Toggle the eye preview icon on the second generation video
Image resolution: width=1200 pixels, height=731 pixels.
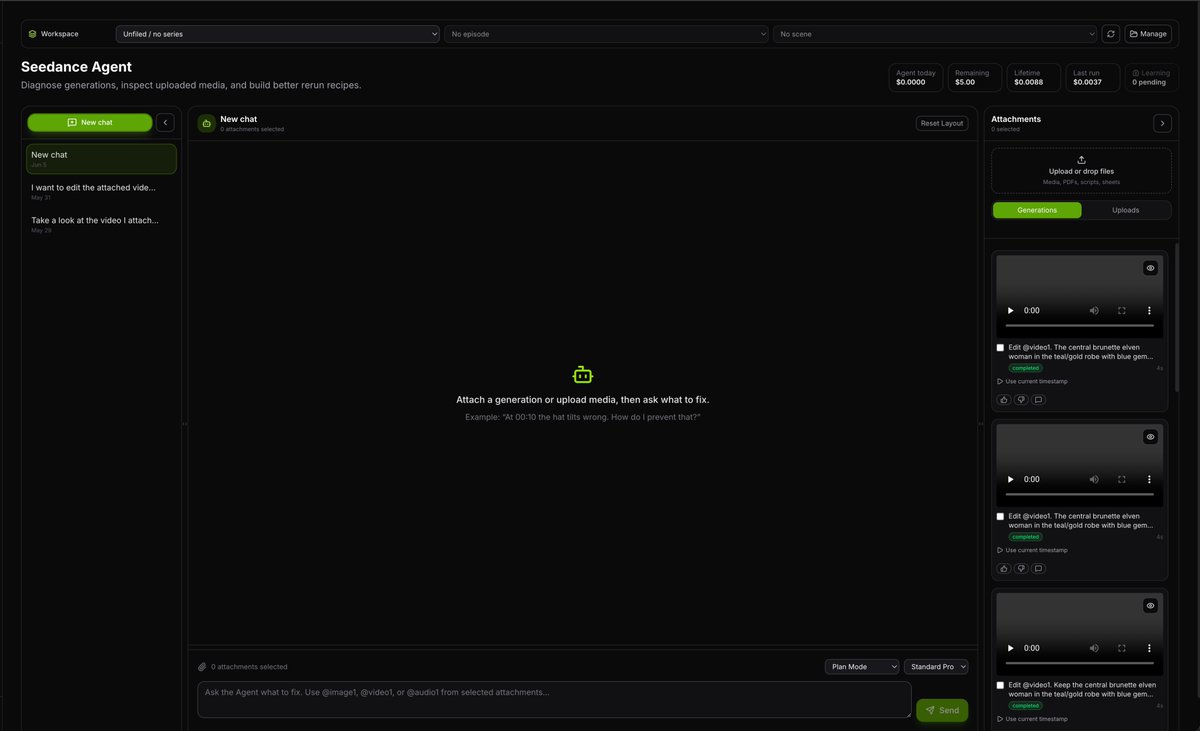[x=1151, y=437]
